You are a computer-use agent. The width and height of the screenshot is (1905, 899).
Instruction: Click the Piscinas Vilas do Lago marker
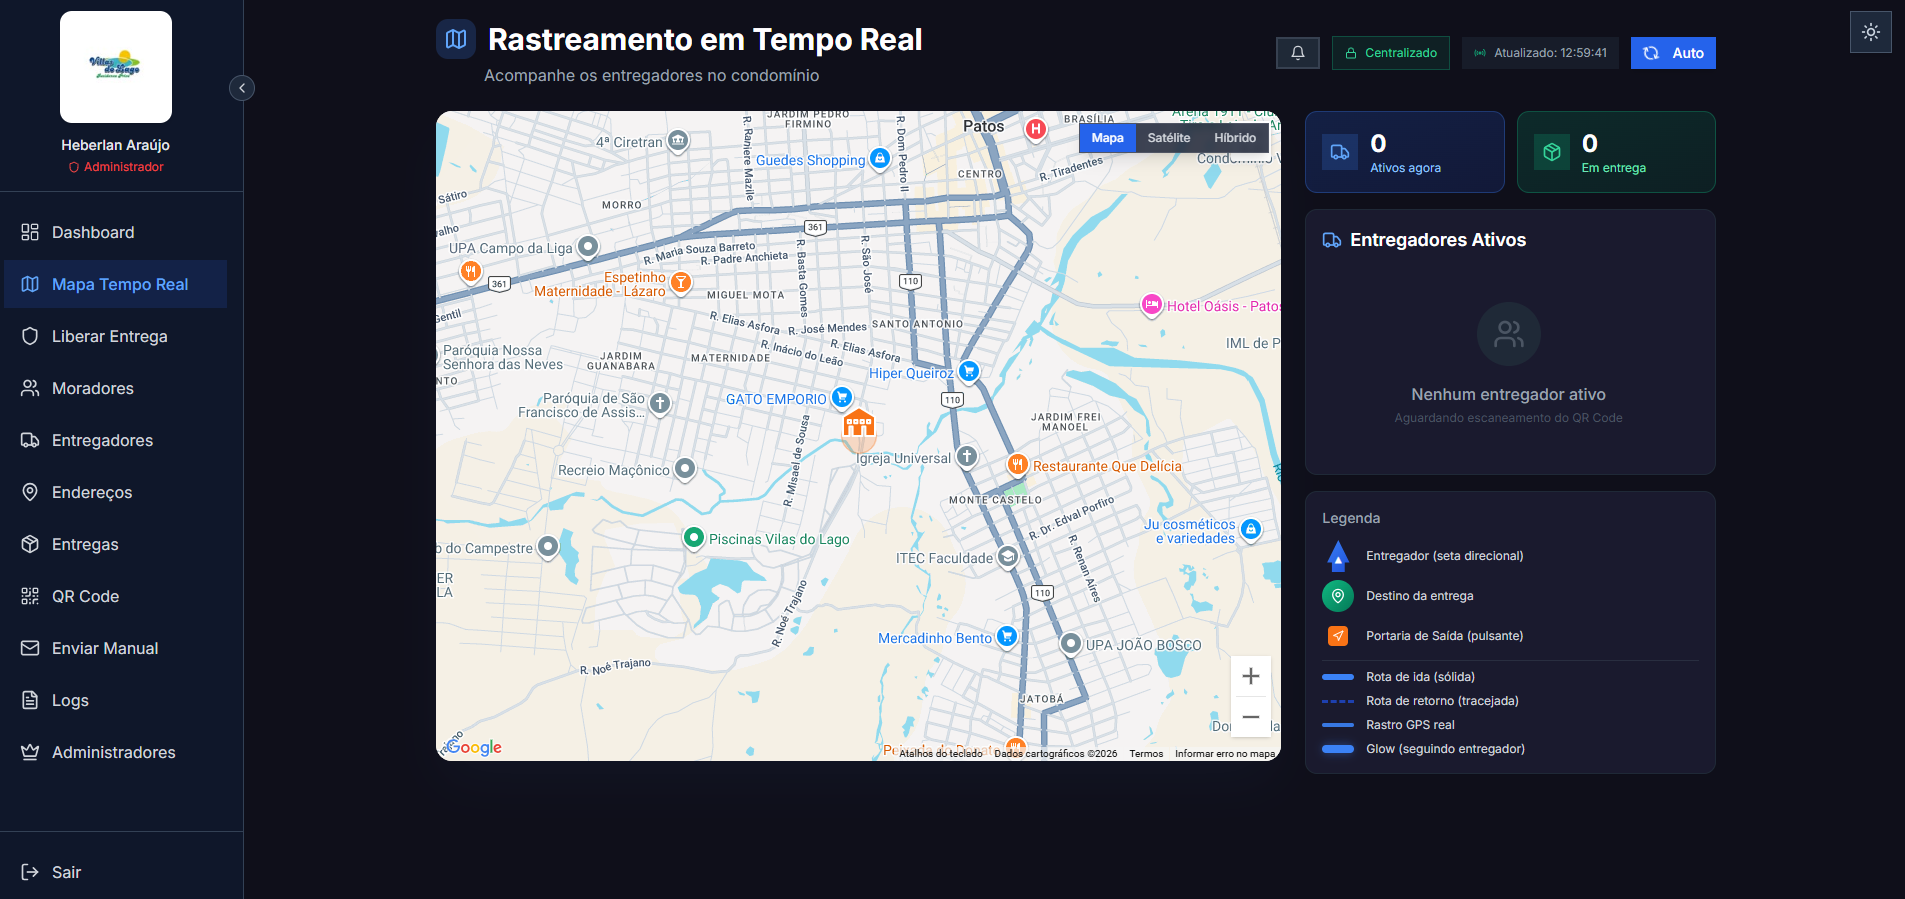[693, 537]
